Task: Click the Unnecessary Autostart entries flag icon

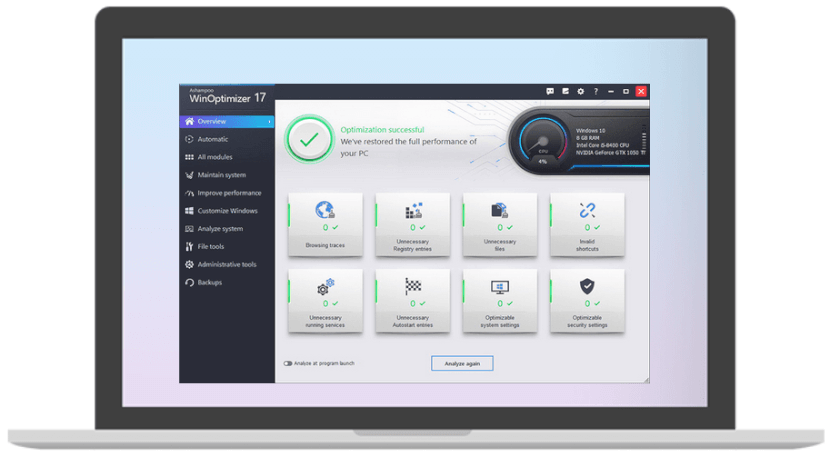Action: tap(413, 286)
